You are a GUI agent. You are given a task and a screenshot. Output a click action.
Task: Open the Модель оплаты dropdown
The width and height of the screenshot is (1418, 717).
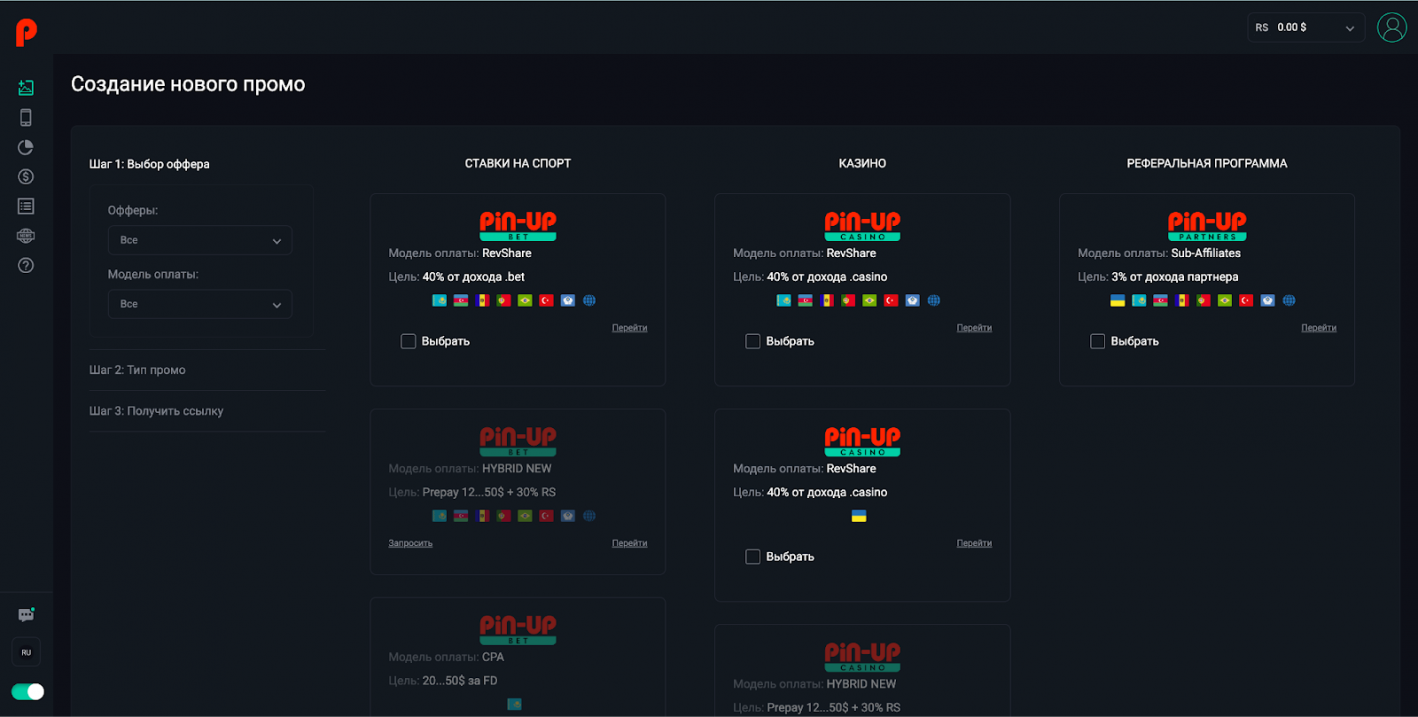pyautogui.click(x=200, y=304)
